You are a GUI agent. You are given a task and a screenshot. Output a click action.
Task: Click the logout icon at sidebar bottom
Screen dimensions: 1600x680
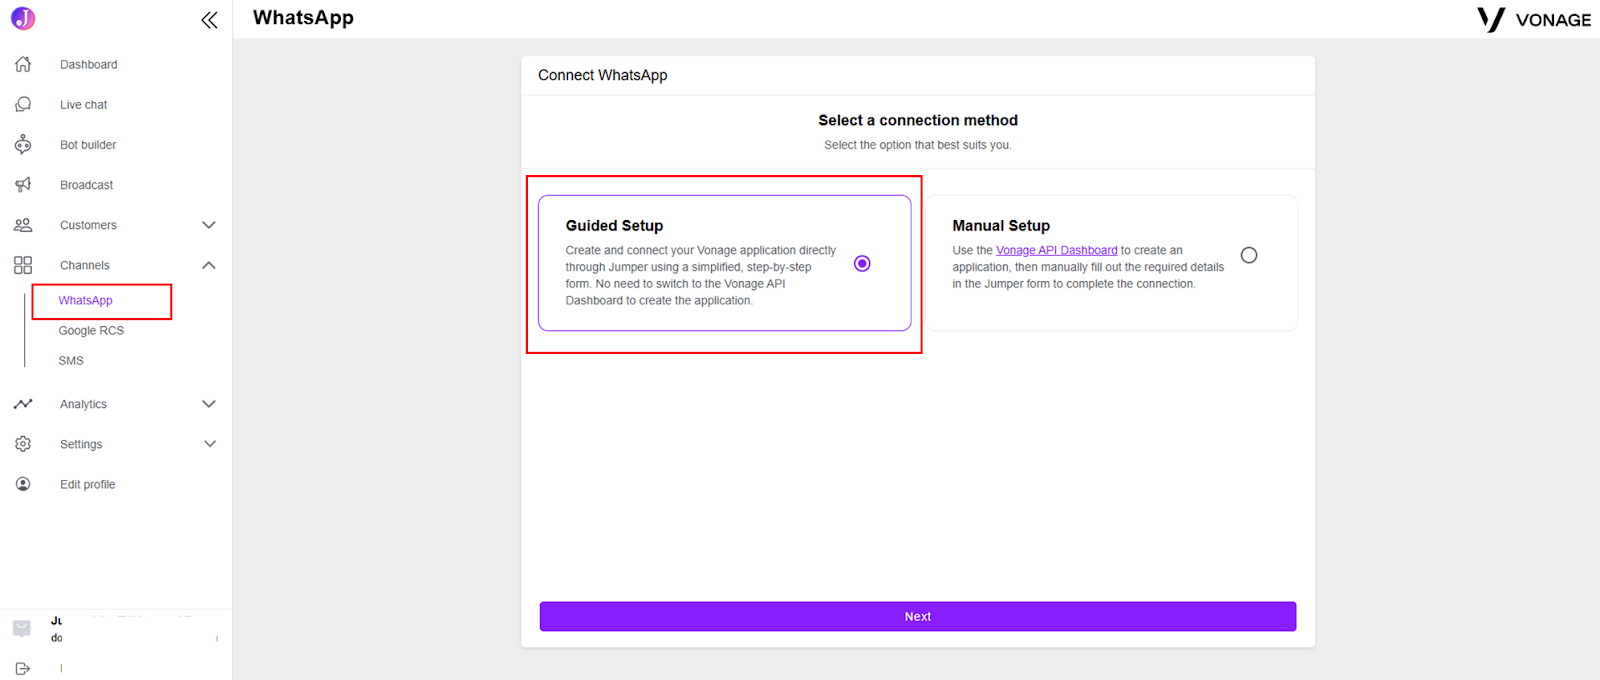(23, 668)
